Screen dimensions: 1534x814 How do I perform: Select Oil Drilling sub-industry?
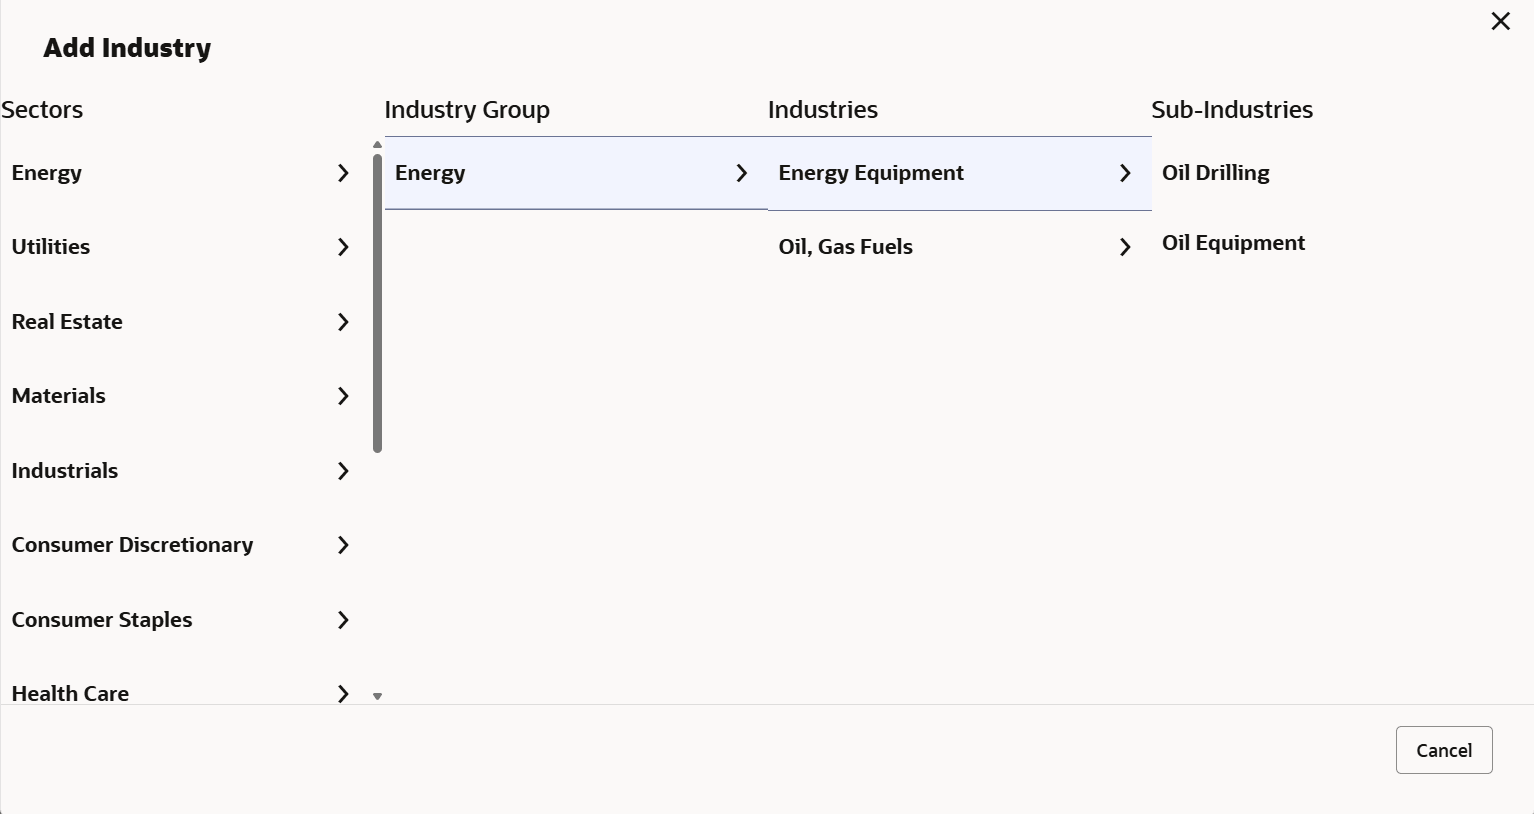click(x=1215, y=173)
